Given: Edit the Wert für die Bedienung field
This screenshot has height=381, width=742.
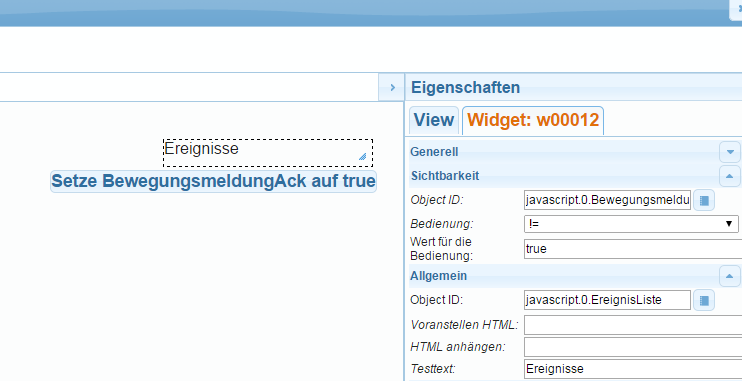Looking at the screenshot, I should click(633, 249).
